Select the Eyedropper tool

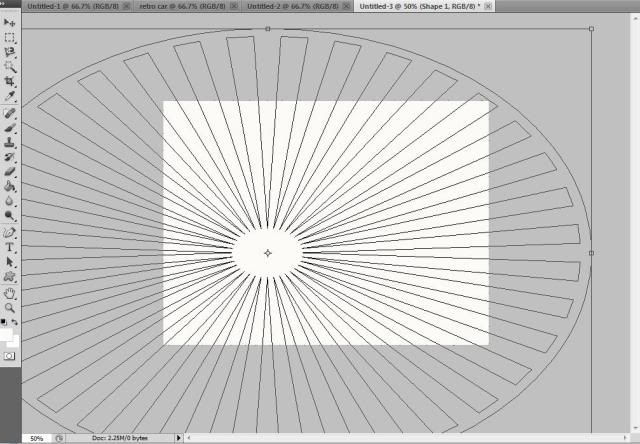click(x=9, y=96)
